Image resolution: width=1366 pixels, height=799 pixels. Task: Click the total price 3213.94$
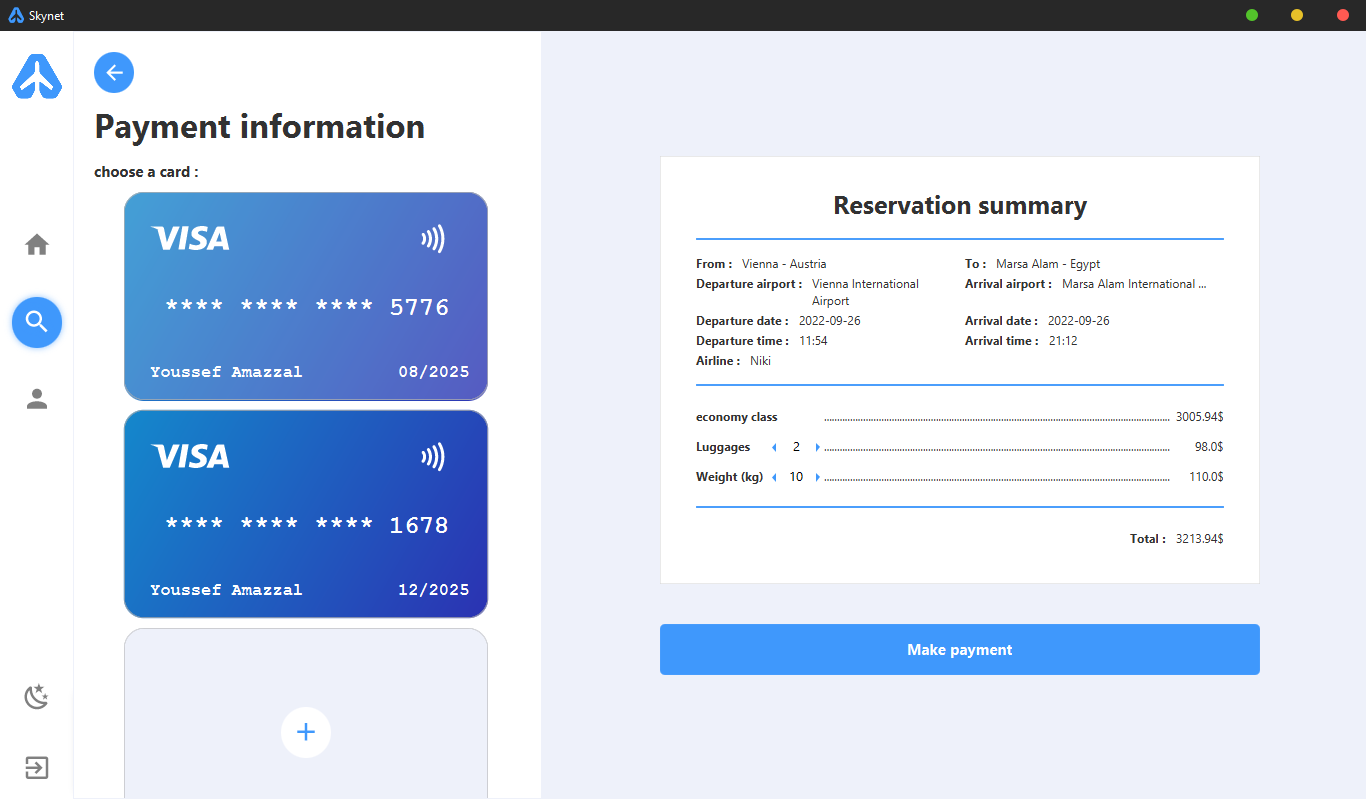[x=1199, y=539]
